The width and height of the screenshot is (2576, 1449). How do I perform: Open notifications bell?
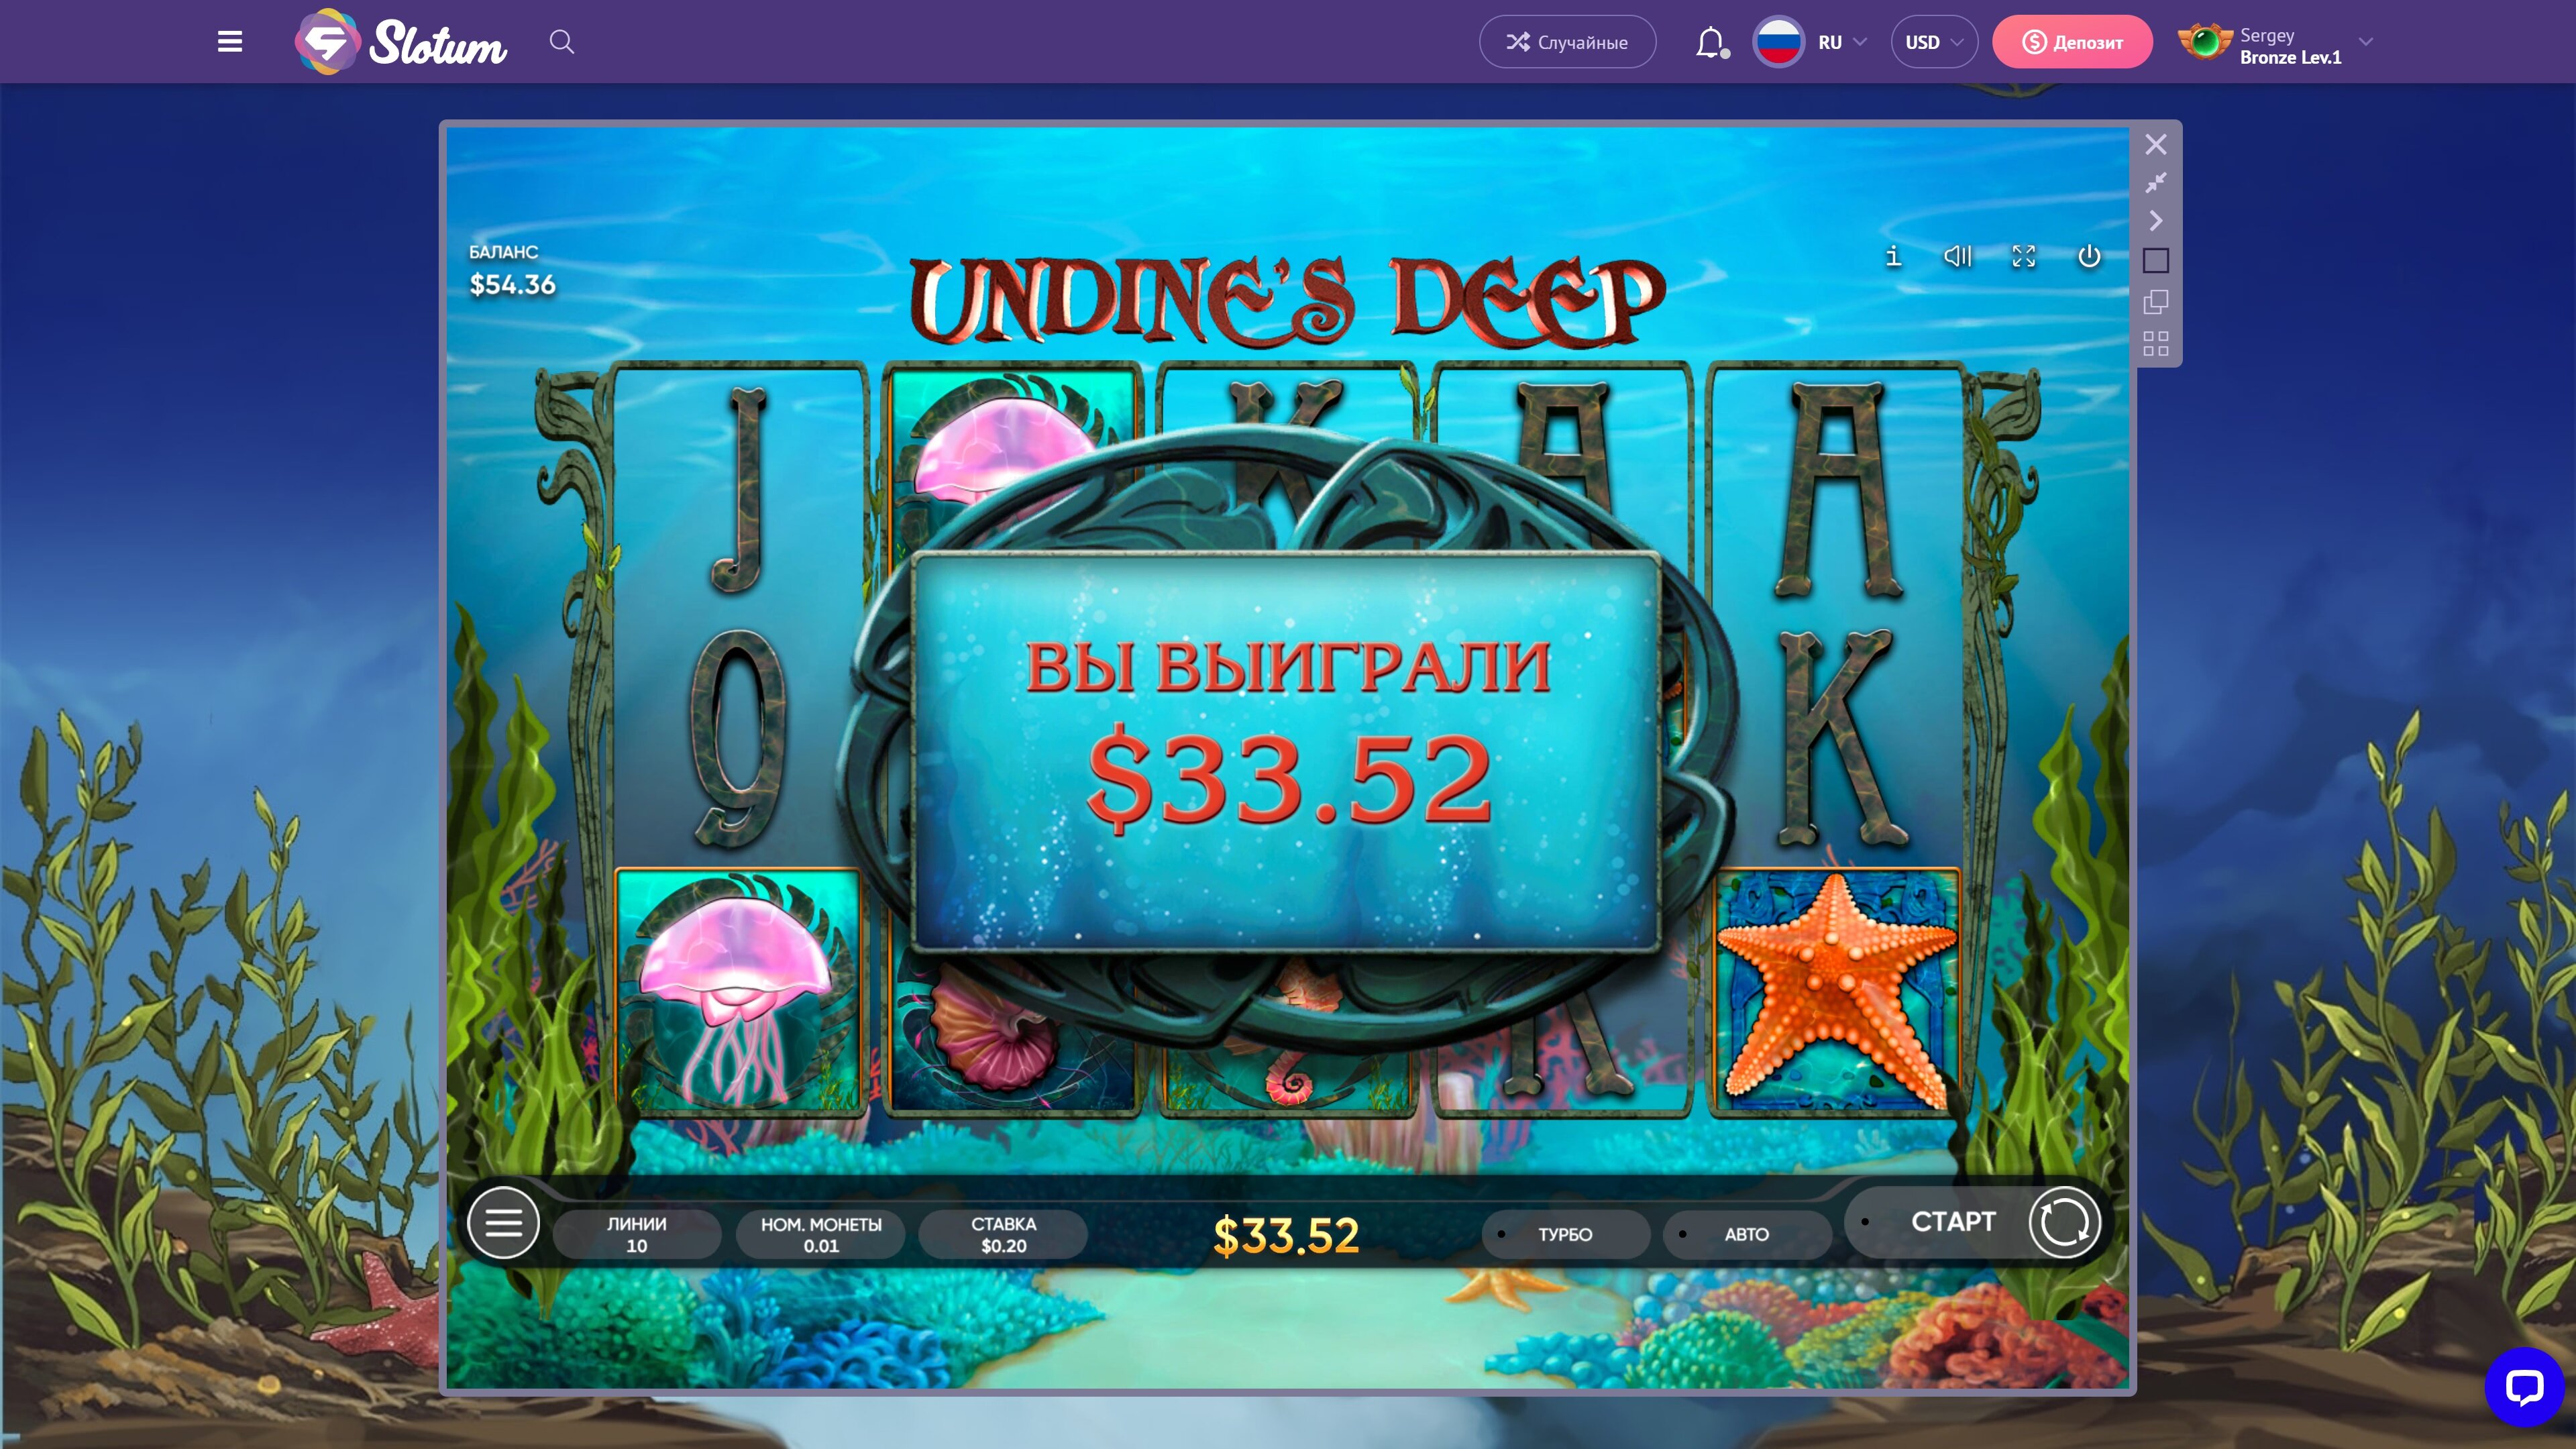coord(1710,42)
